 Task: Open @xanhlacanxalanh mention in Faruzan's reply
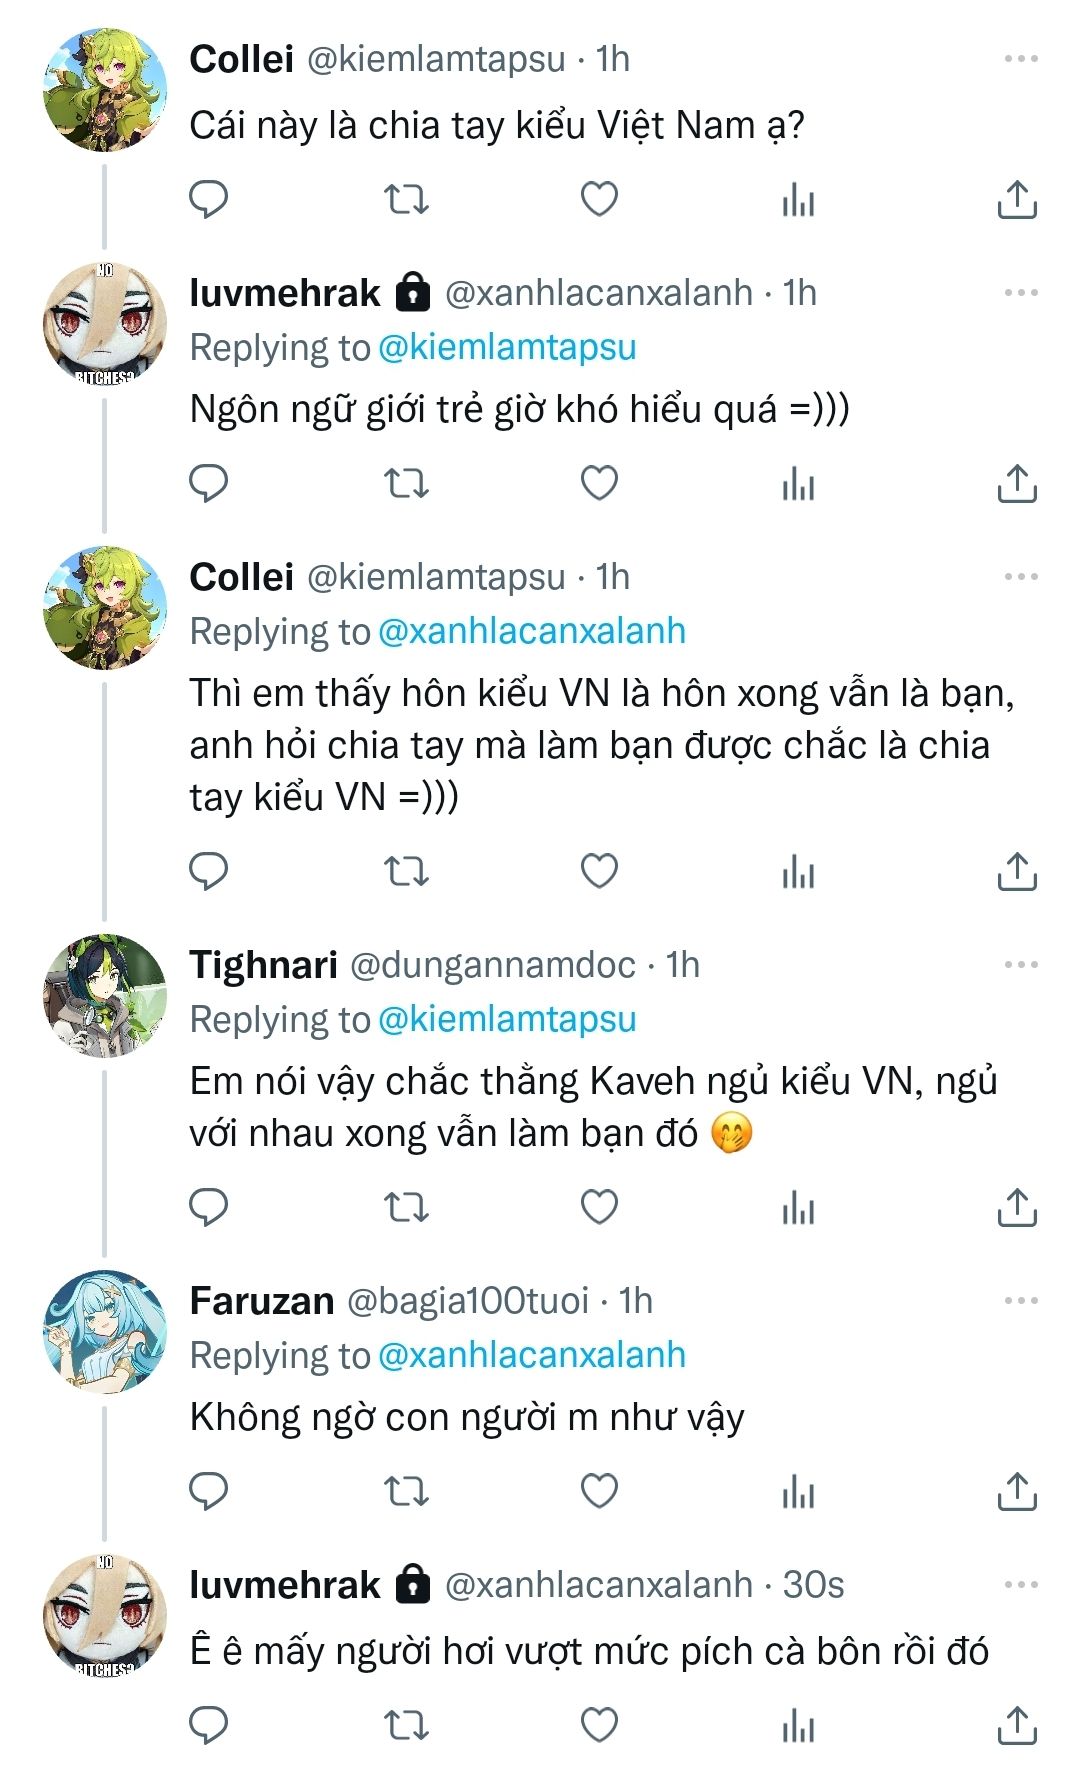point(532,1355)
